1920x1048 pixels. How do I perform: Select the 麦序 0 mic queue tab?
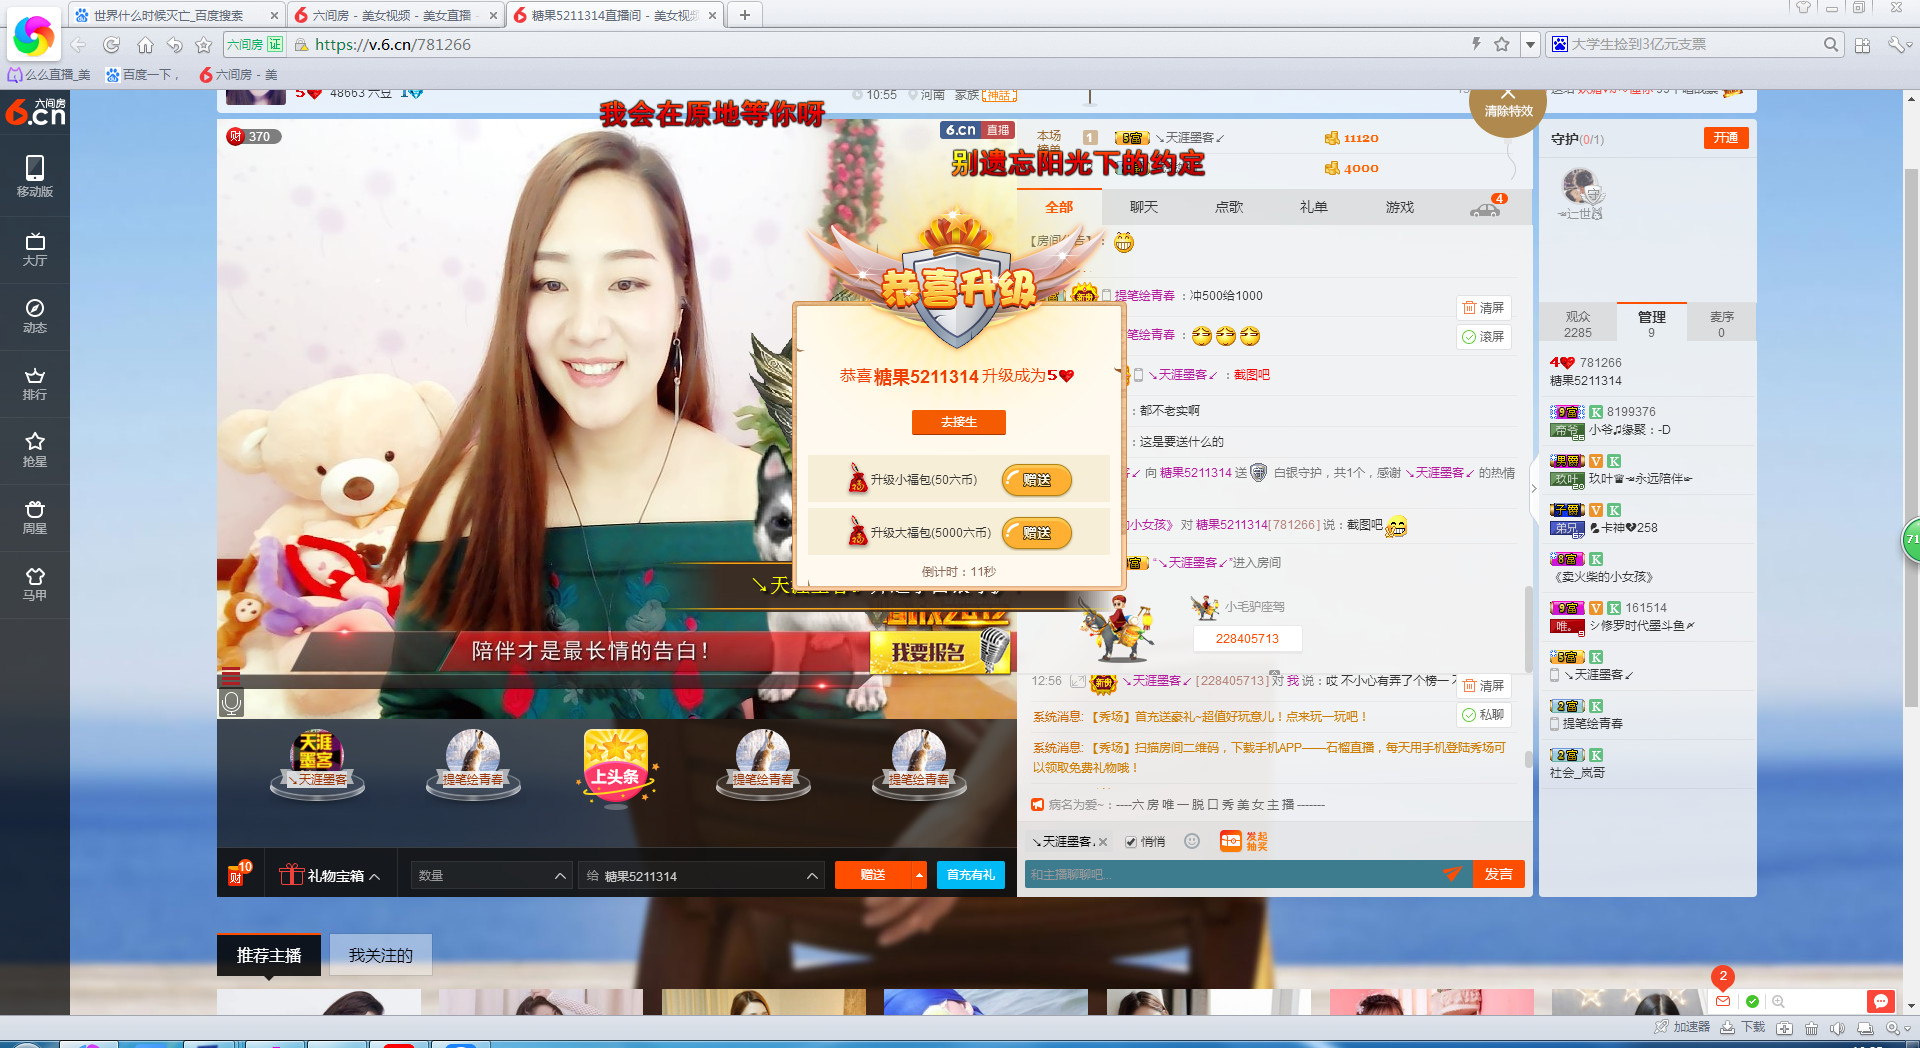pyautogui.click(x=1721, y=324)
